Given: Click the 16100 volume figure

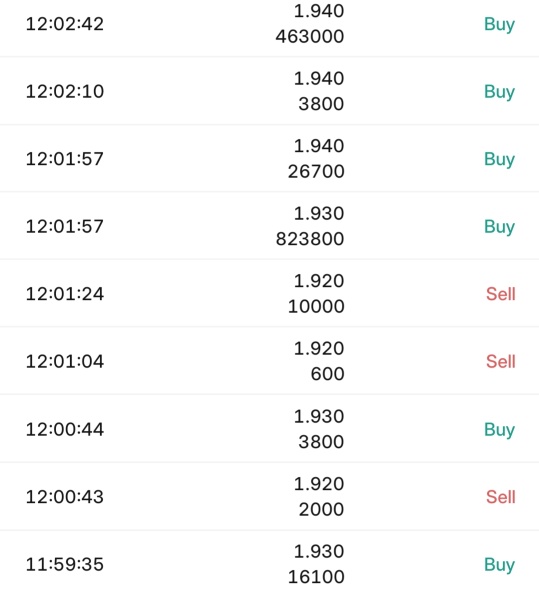Looking at the screenshot, I should coord(316,577).
